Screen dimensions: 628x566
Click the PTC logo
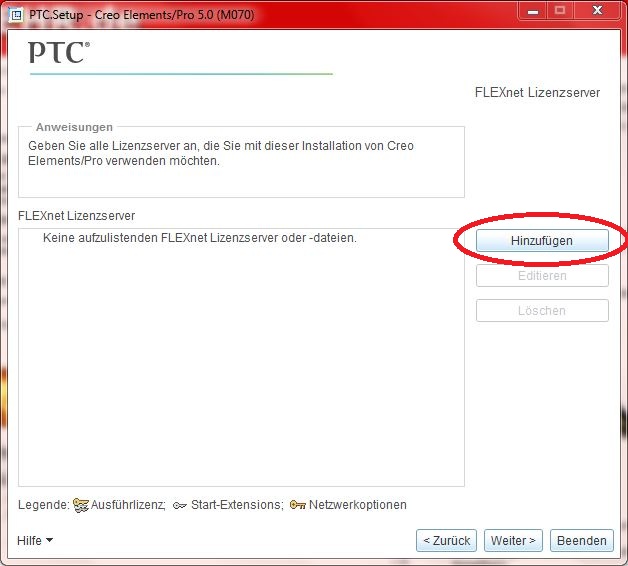[59, 53]
